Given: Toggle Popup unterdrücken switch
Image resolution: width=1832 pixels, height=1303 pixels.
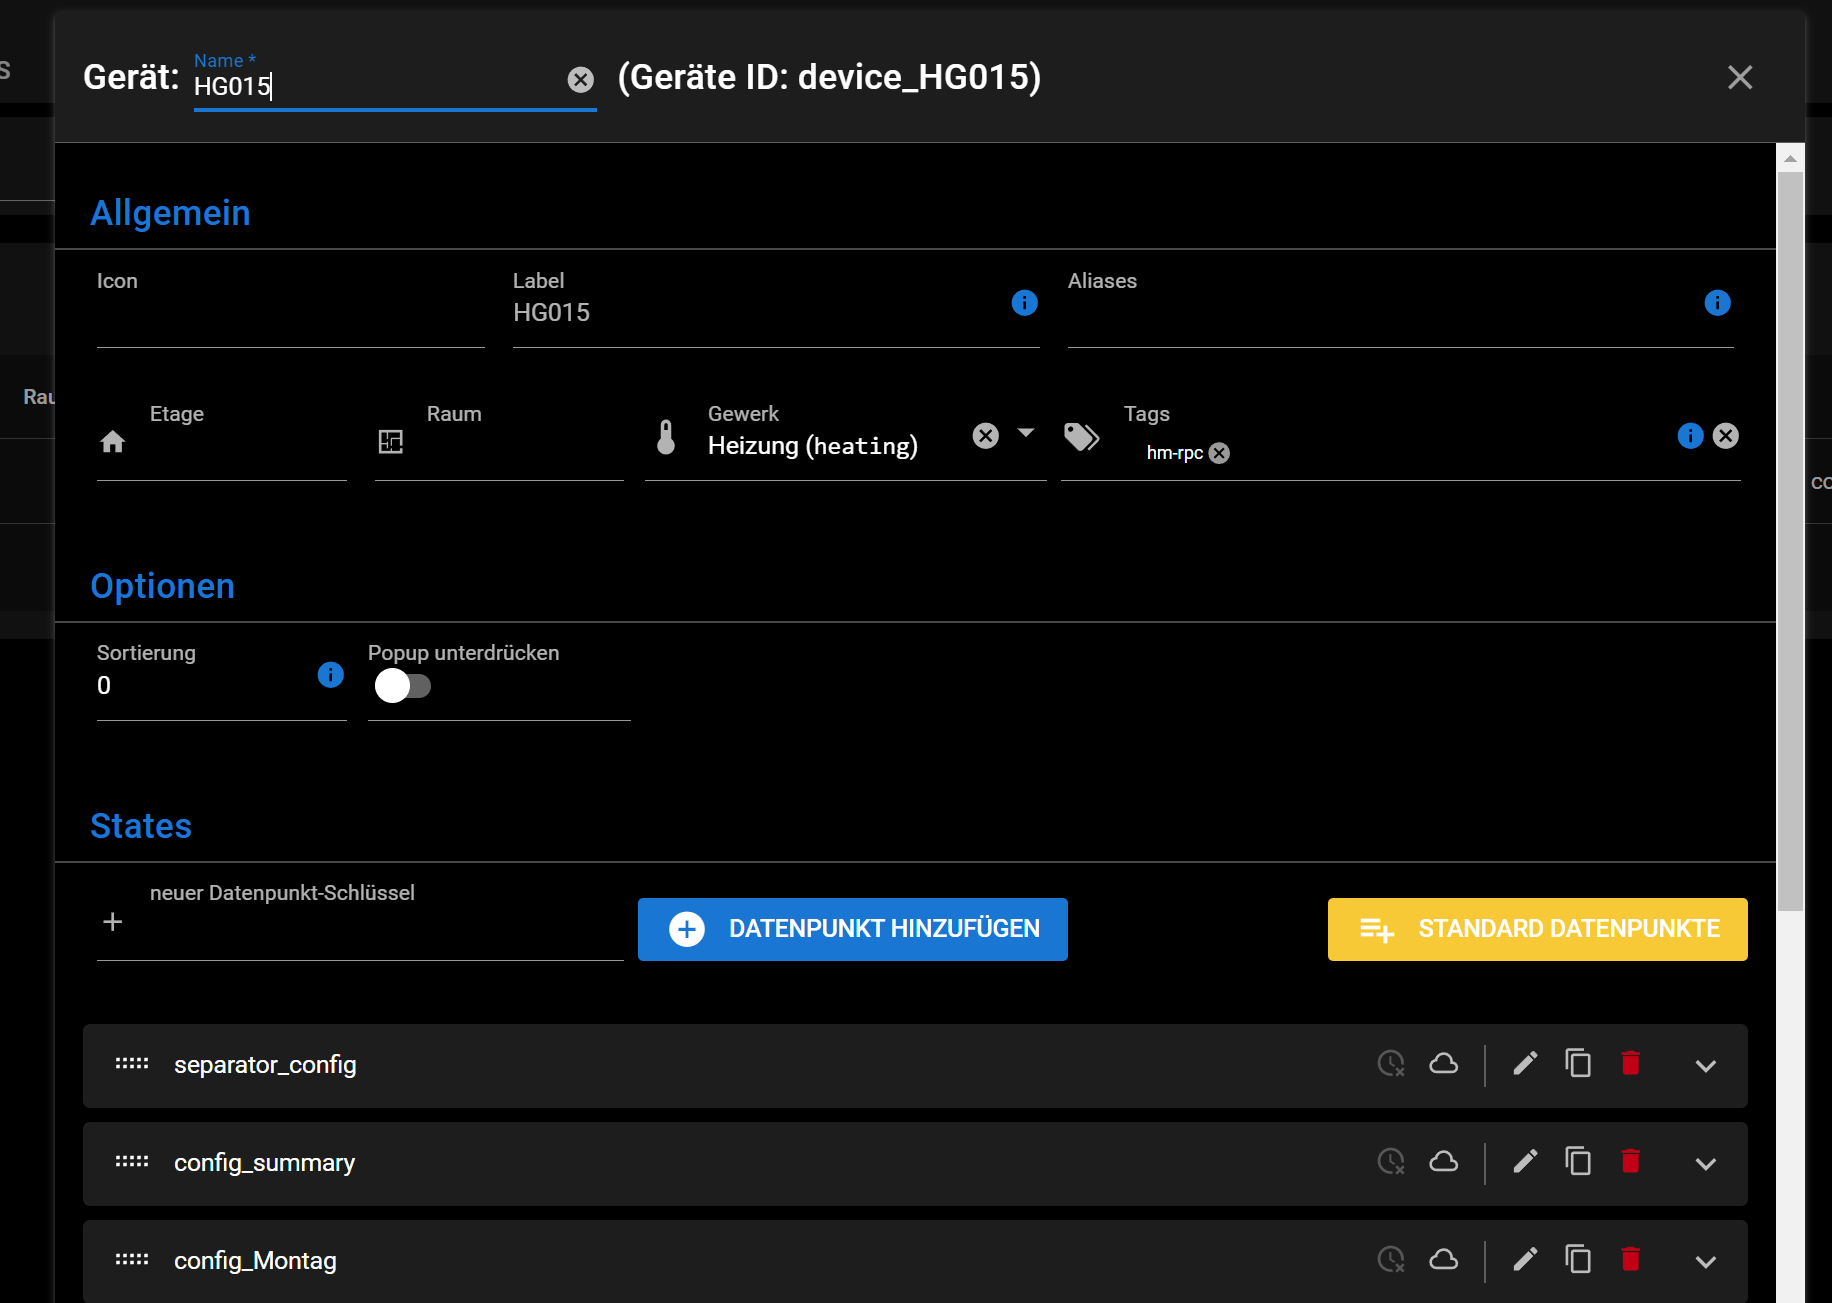Looking at the screenshot, I should pos(403,686).
